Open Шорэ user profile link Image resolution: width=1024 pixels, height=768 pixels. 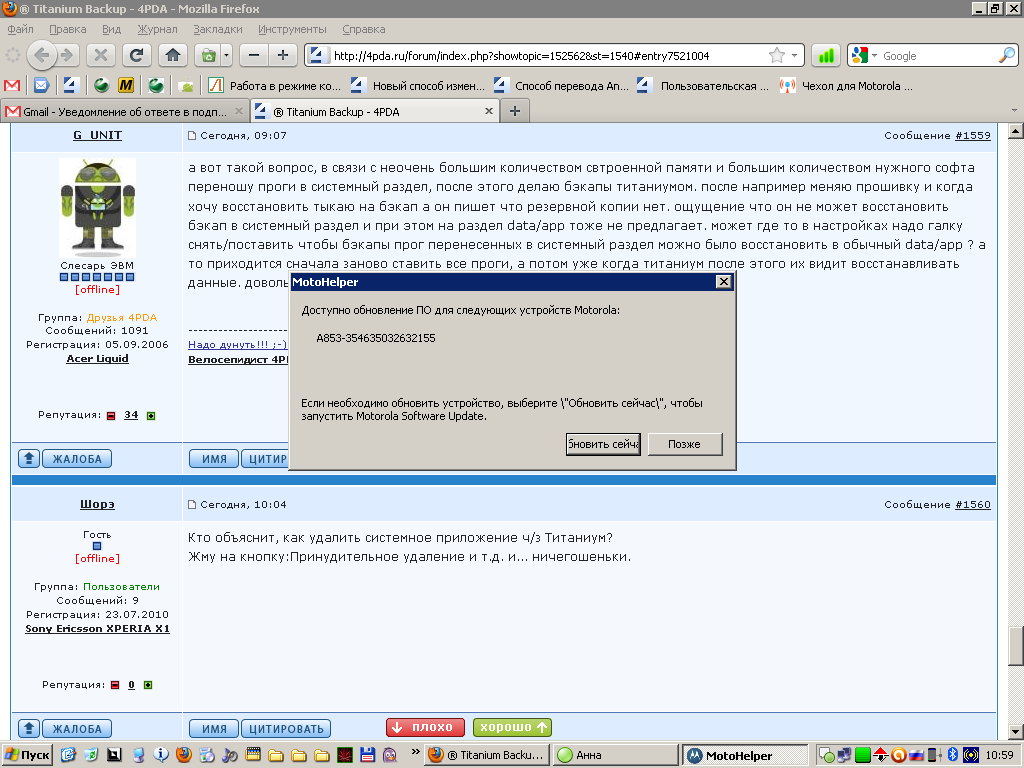pyautogui.click(x=97, y=504)
